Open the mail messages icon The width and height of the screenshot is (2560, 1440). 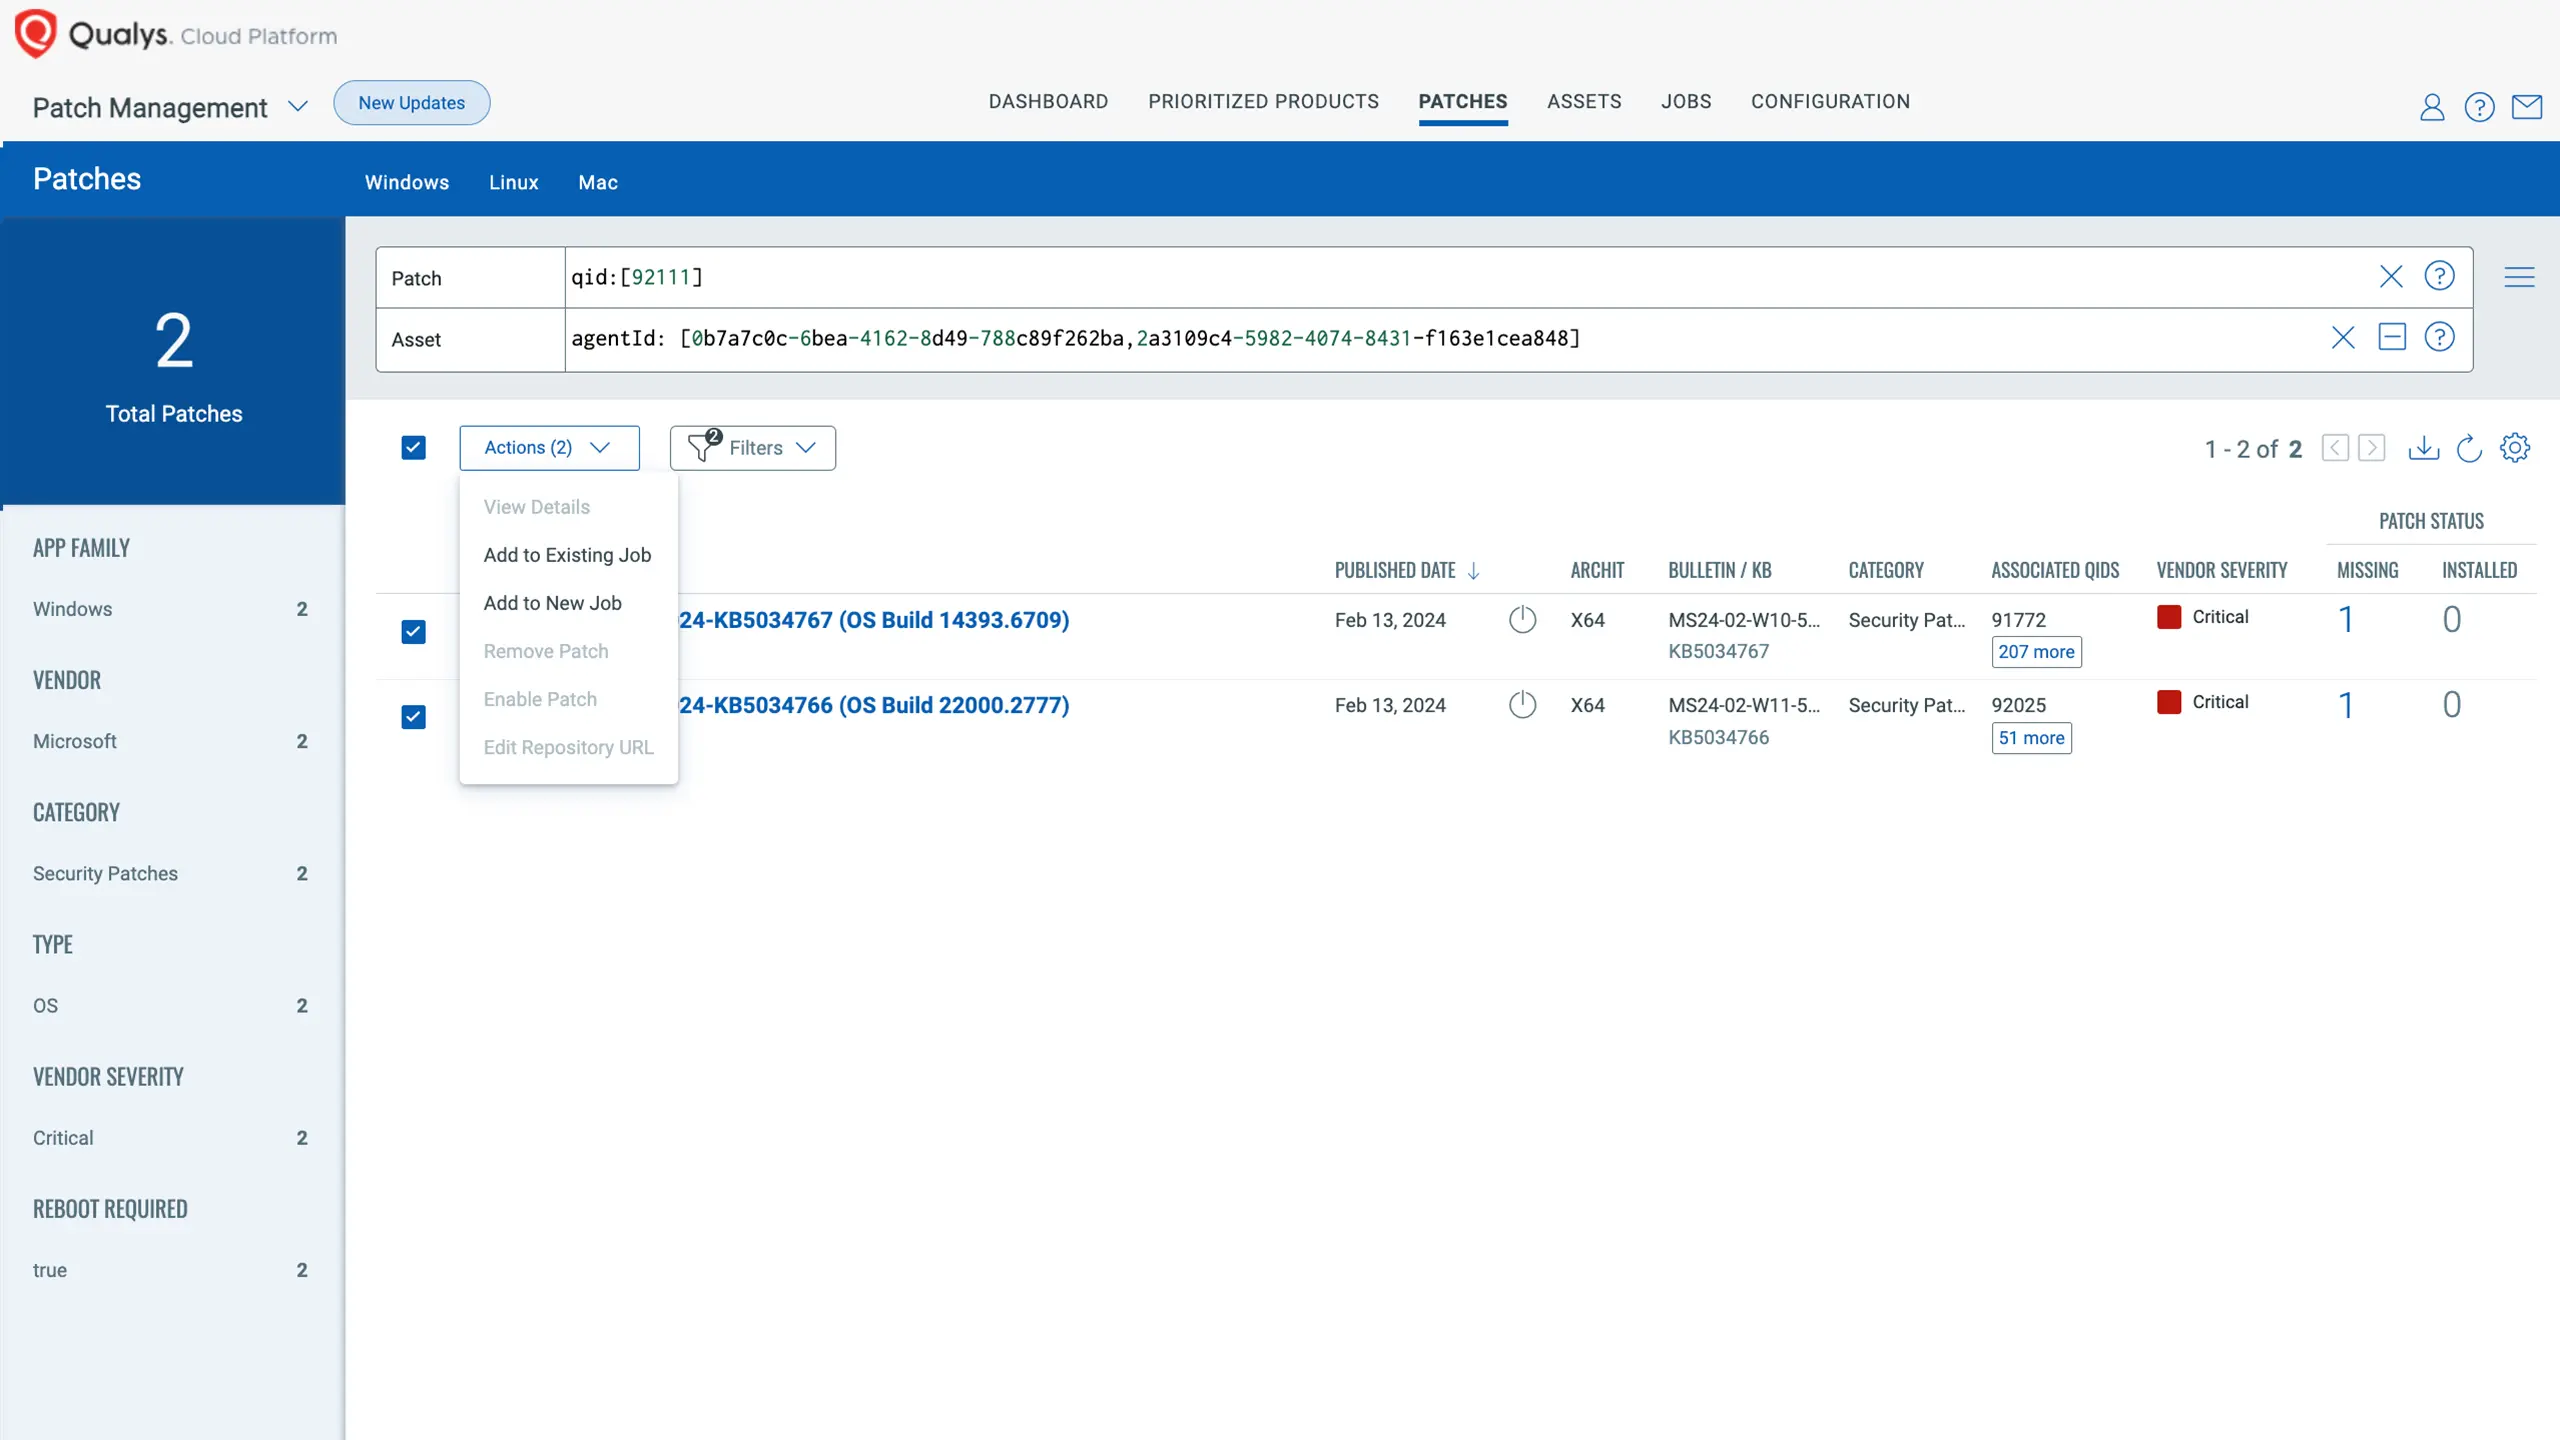click(x=2527, y=106)
